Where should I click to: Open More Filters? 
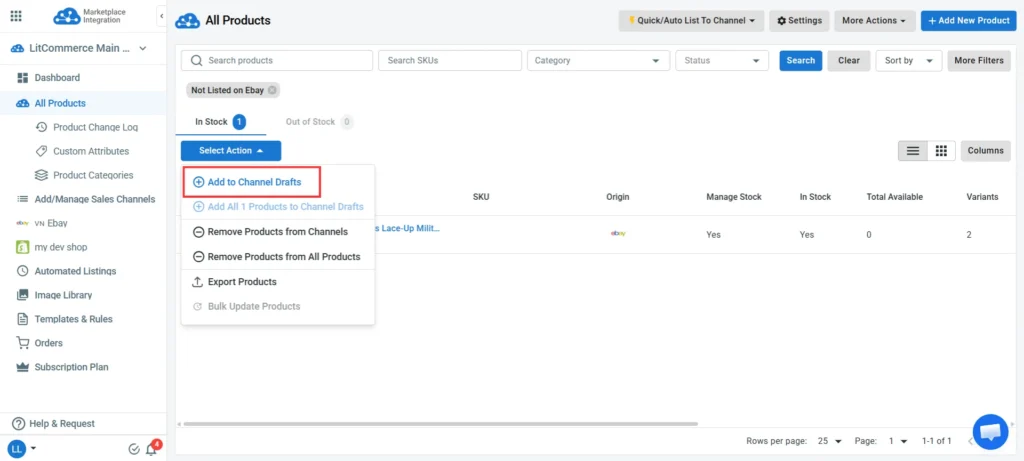click(979, 61)
